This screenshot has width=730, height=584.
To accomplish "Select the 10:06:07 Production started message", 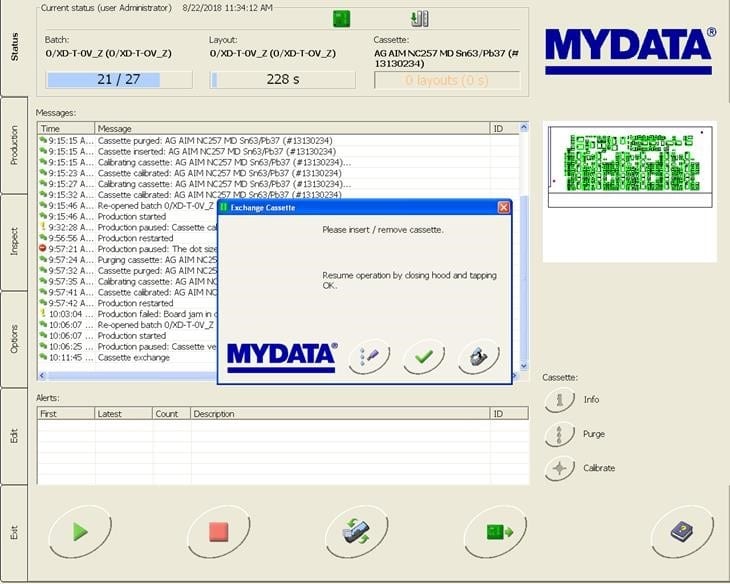I will pyautogui.click(x=128, y=336).
